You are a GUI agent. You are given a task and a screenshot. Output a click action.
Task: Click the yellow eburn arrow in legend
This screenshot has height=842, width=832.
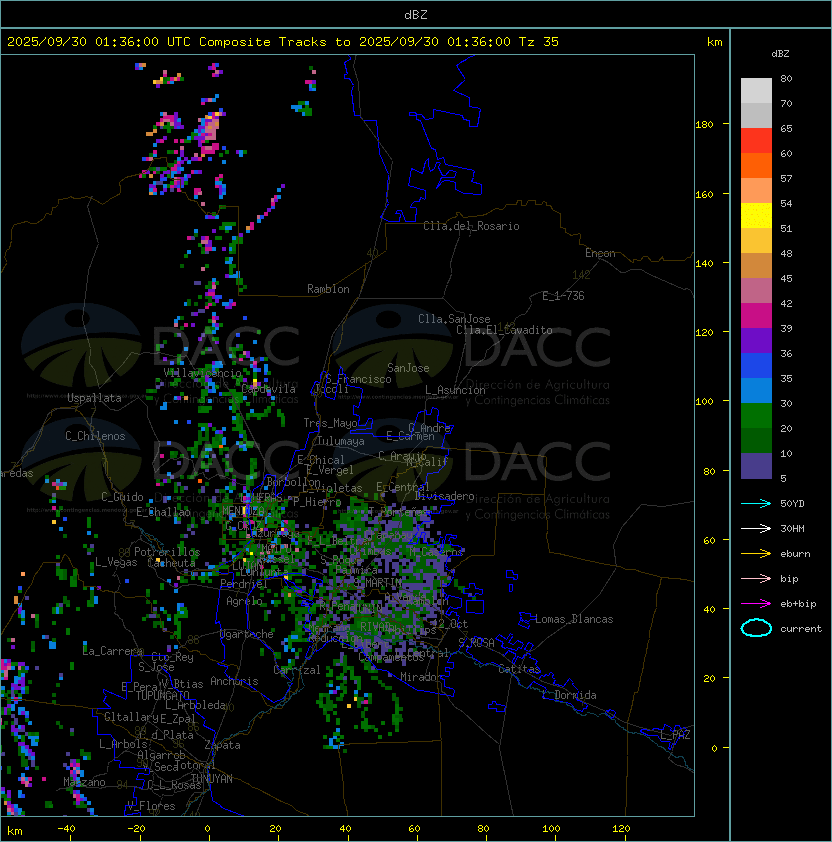click(756, 554)
